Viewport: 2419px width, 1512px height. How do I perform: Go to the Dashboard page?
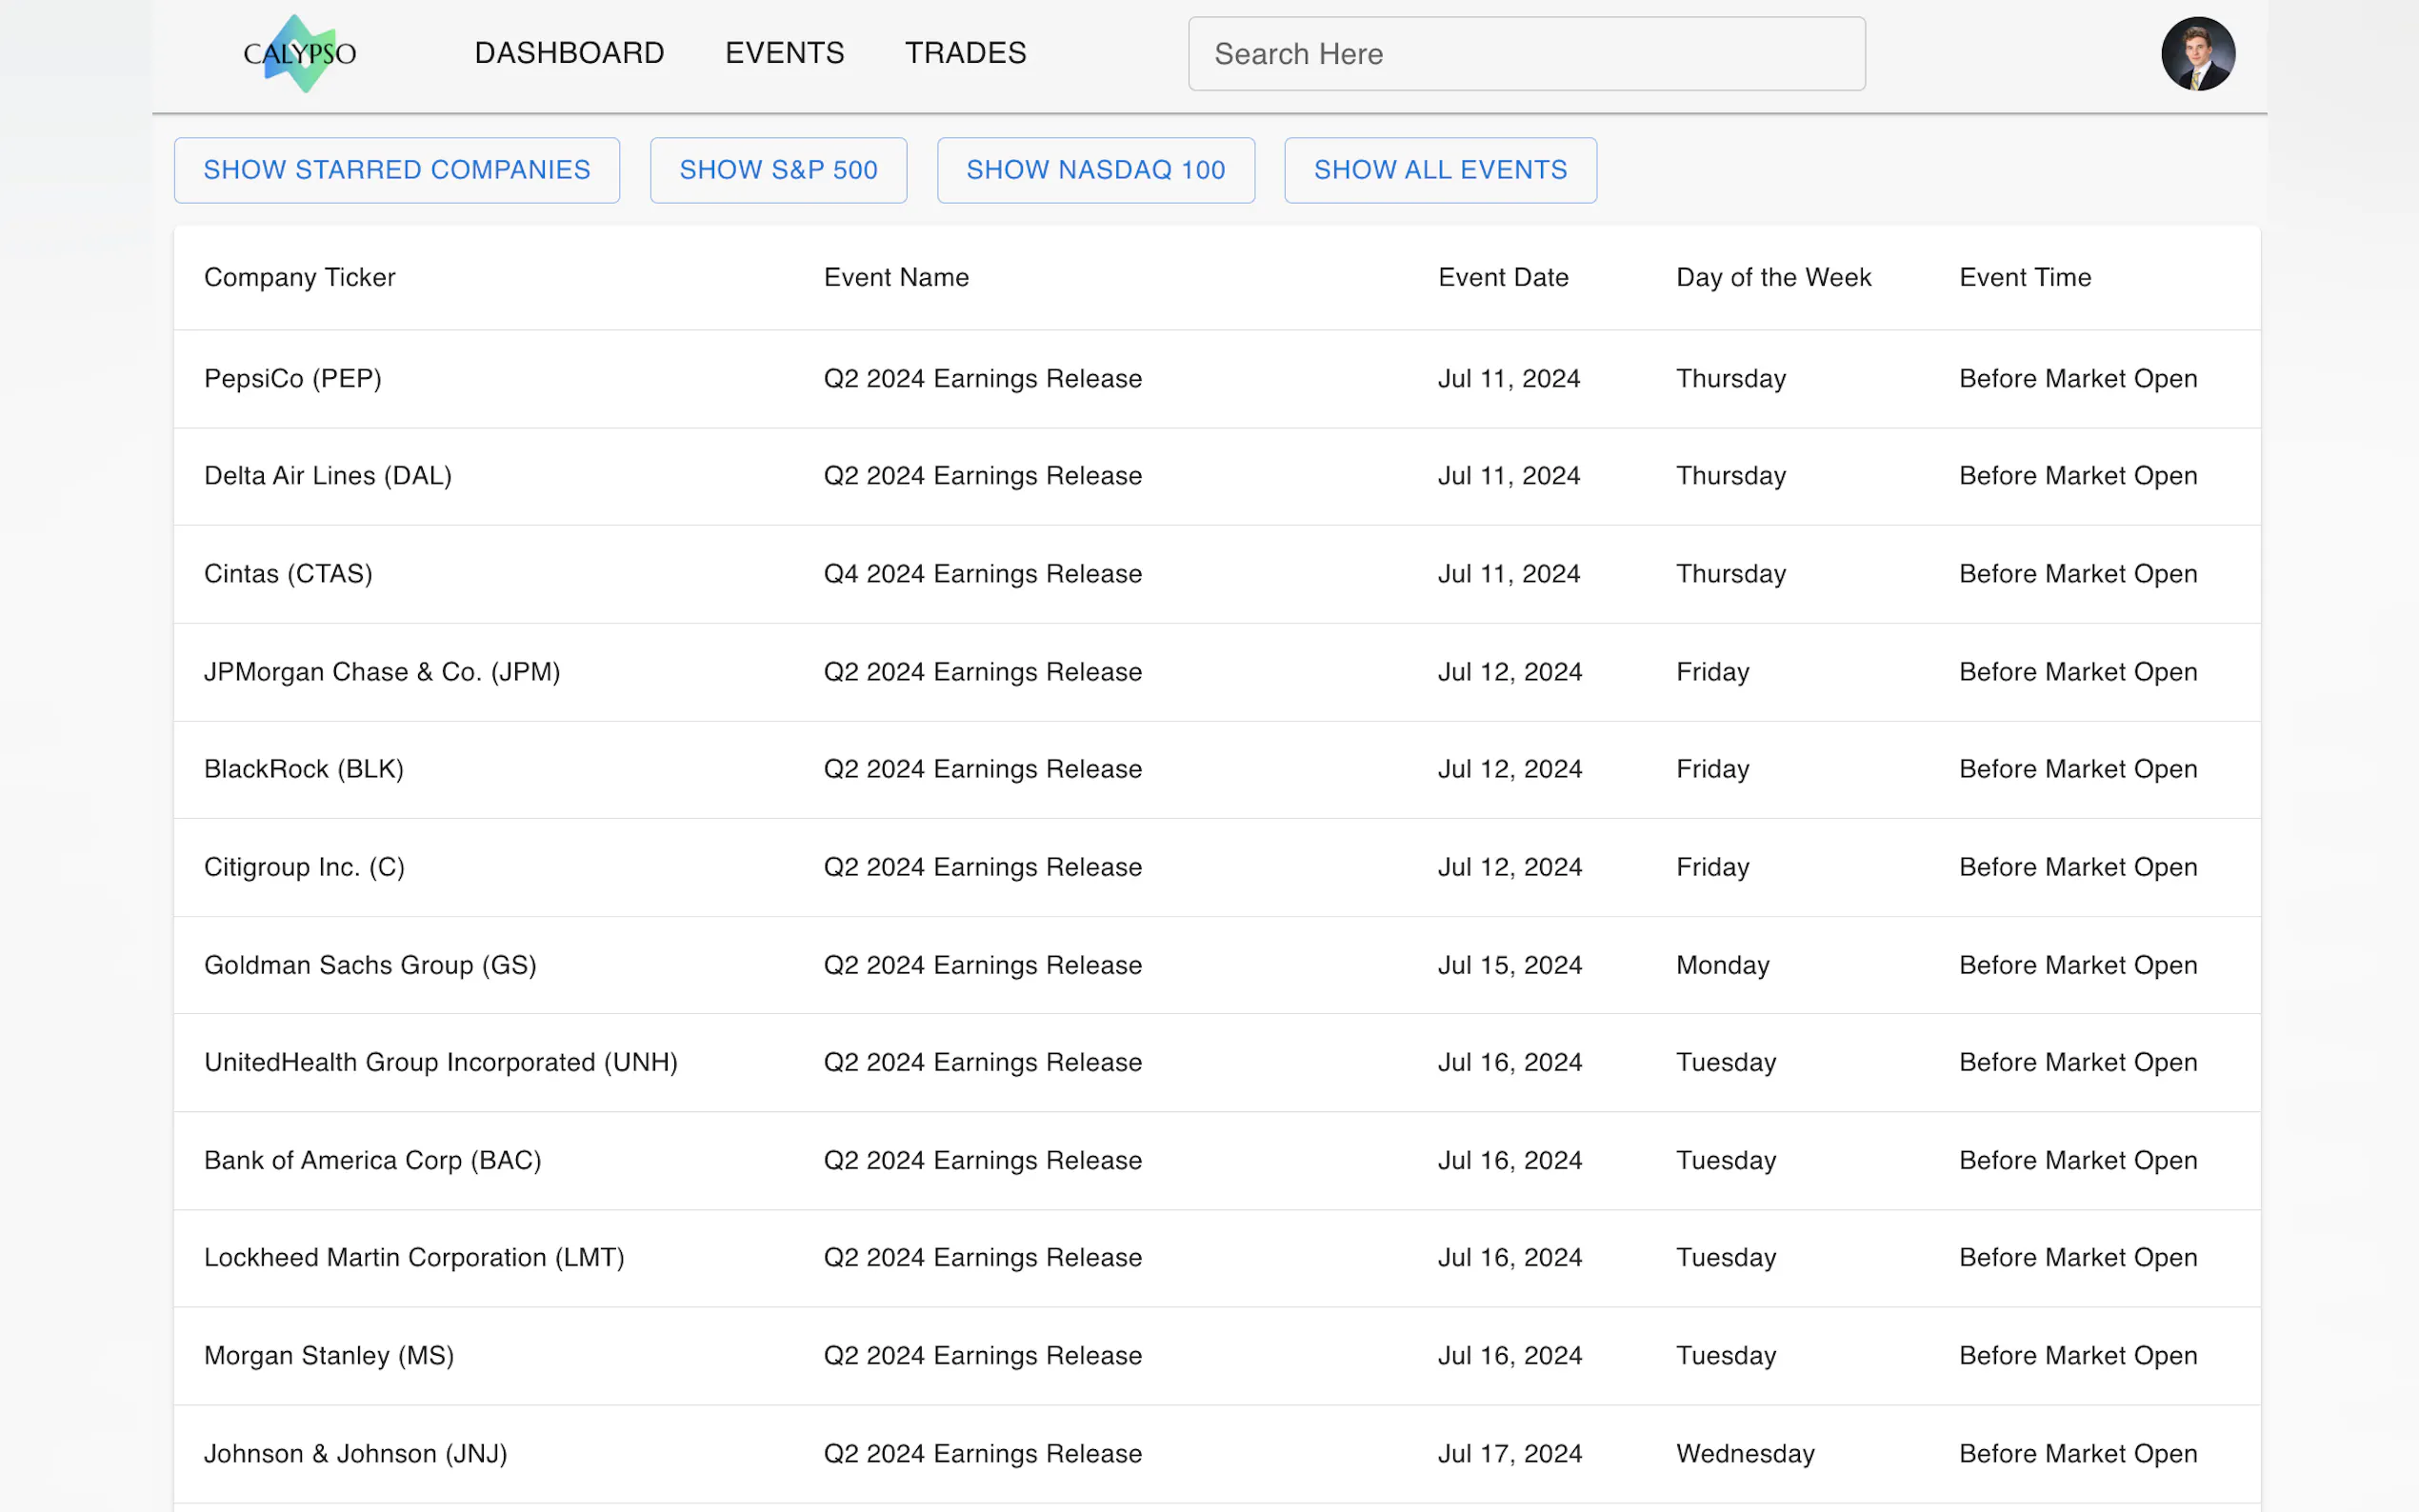(x=569, y=53)
